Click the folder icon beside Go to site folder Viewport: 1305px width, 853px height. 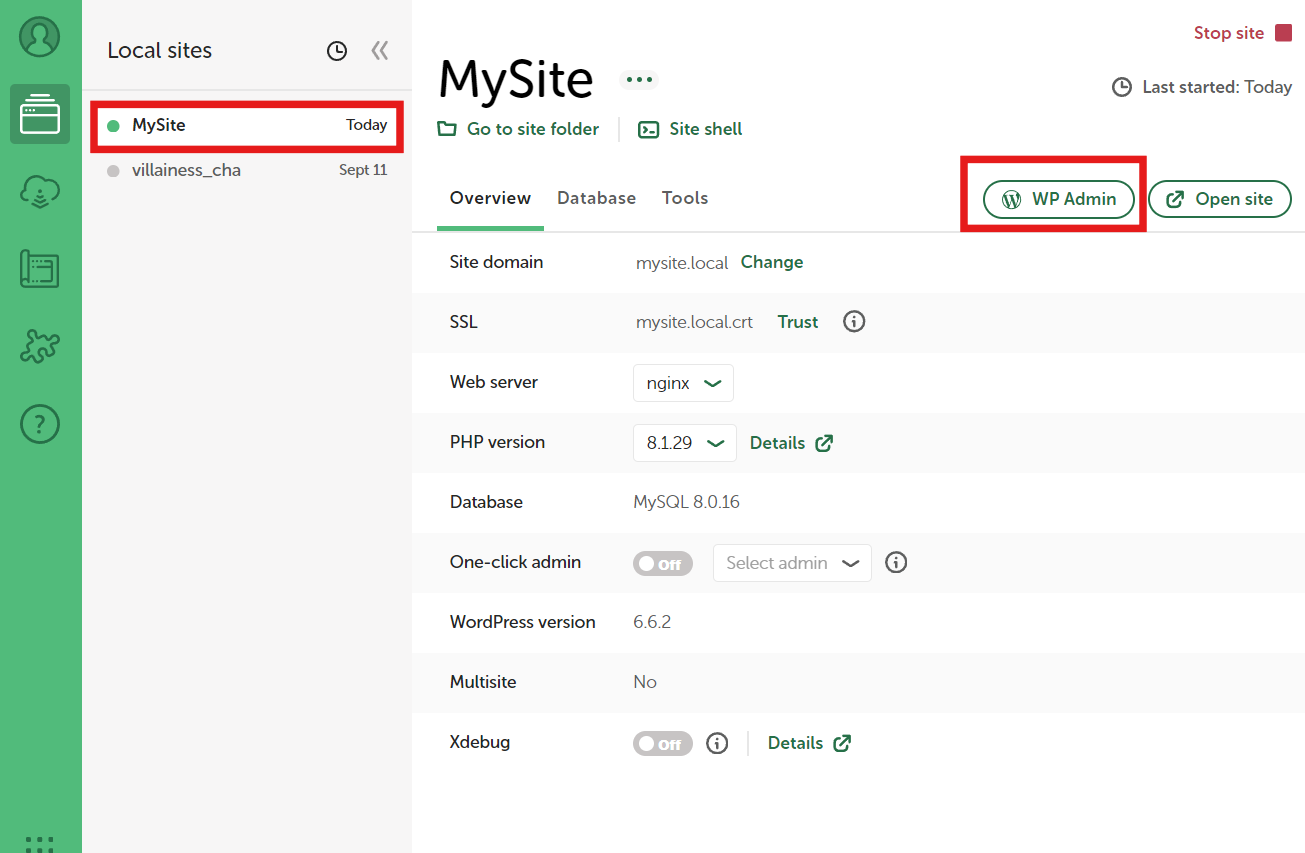tap(446, 129)
